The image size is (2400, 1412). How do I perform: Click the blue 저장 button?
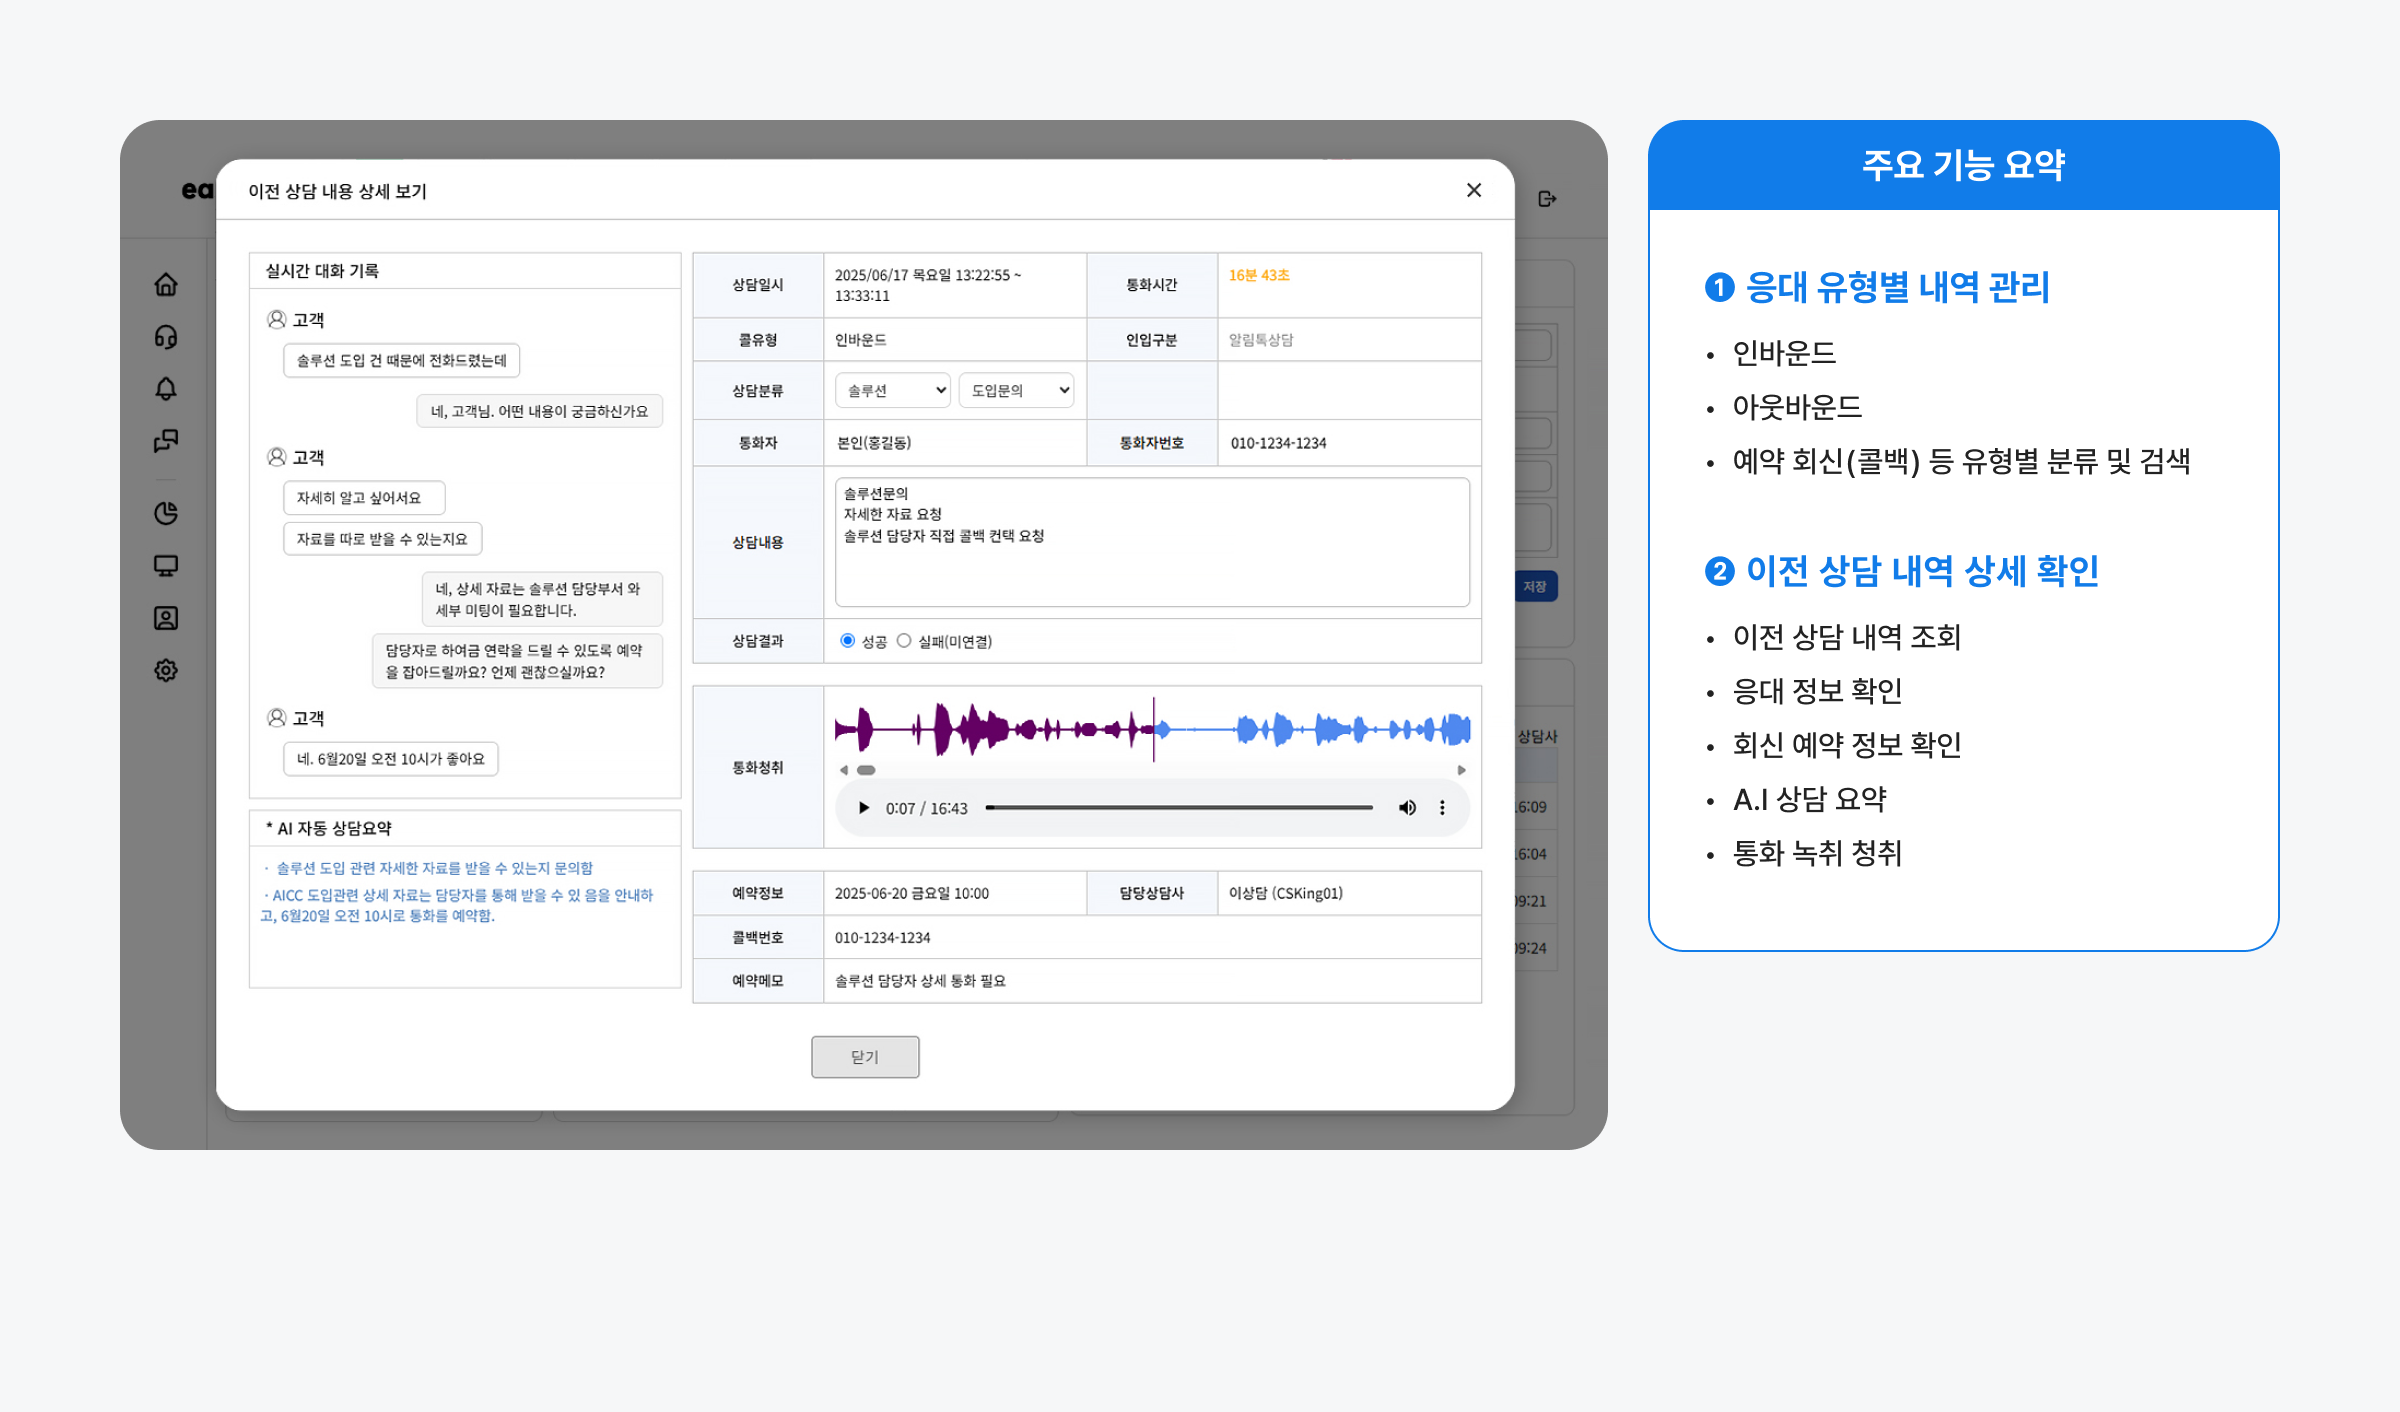pos(1535,587)
